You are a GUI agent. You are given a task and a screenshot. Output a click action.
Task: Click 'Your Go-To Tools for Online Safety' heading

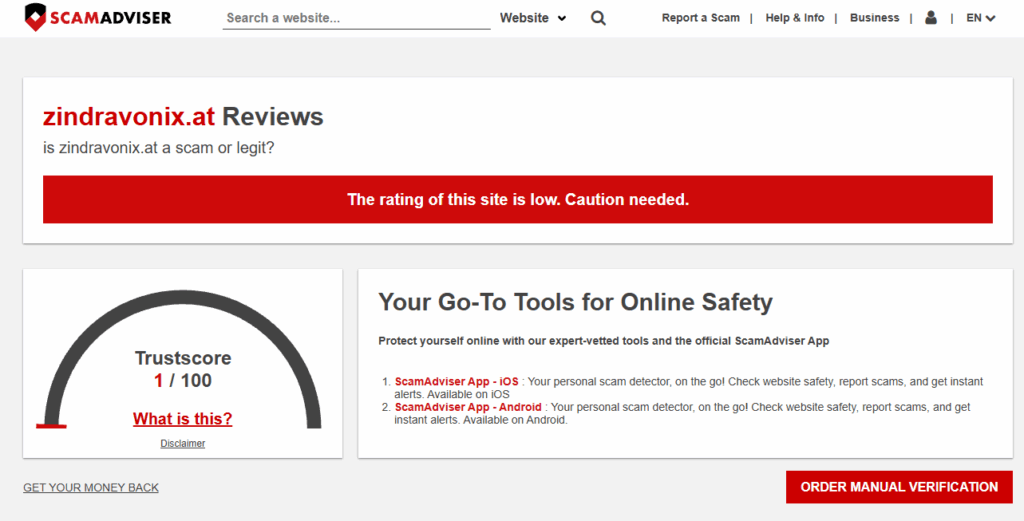[x=575, y=302]
